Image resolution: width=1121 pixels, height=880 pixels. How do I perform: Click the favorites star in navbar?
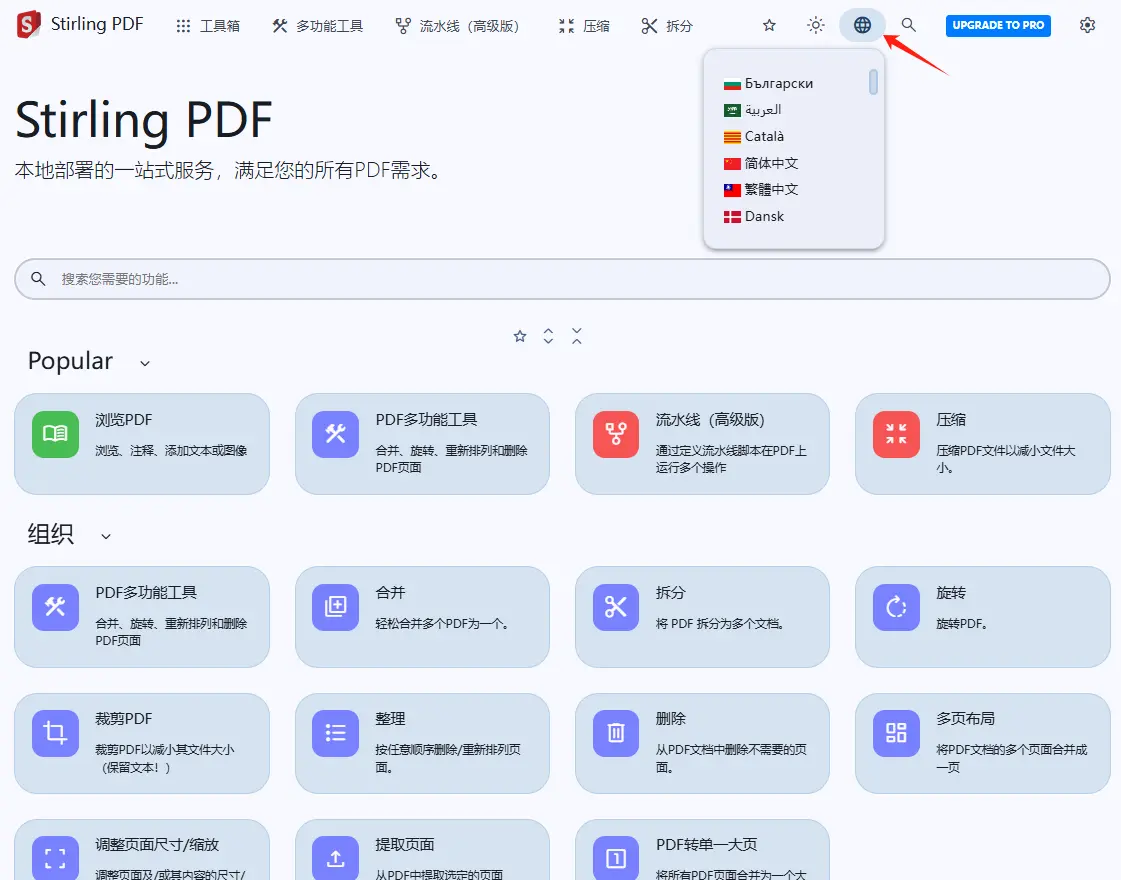pos(769,25)
